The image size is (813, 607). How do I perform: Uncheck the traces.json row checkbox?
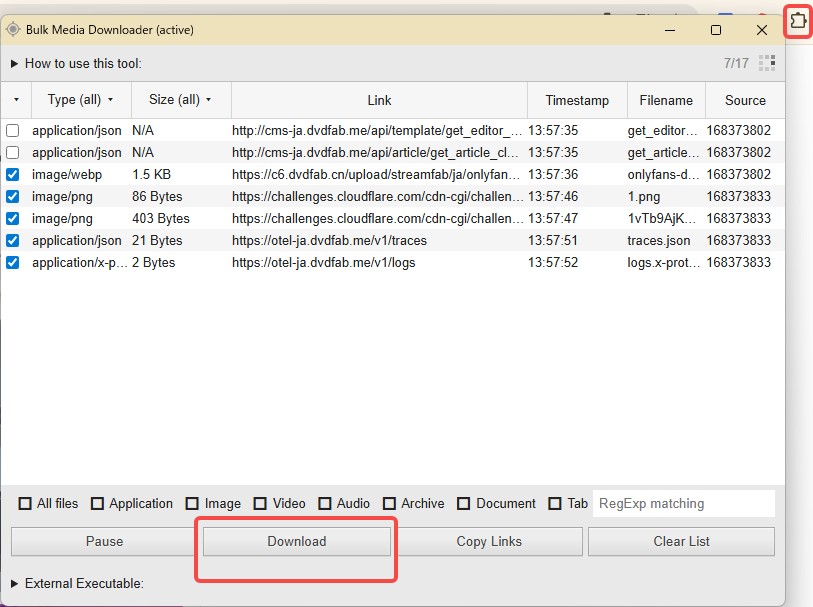tap(13, 241)
